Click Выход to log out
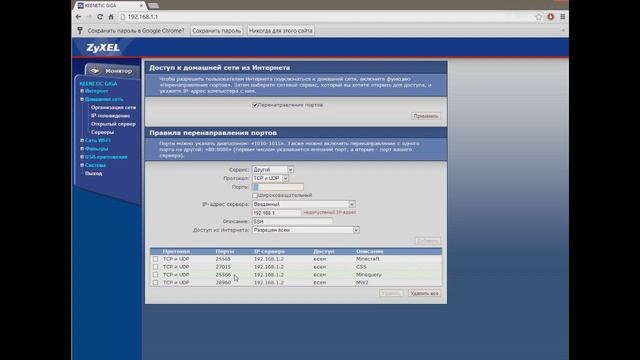The width and height of the screenshot is (640, 360). pyautogui.click(x=93, y=173)
